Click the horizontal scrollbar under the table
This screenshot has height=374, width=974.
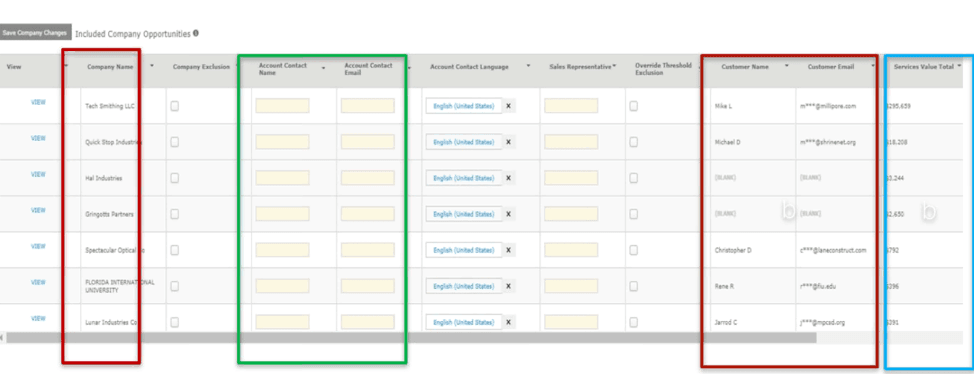411,337
